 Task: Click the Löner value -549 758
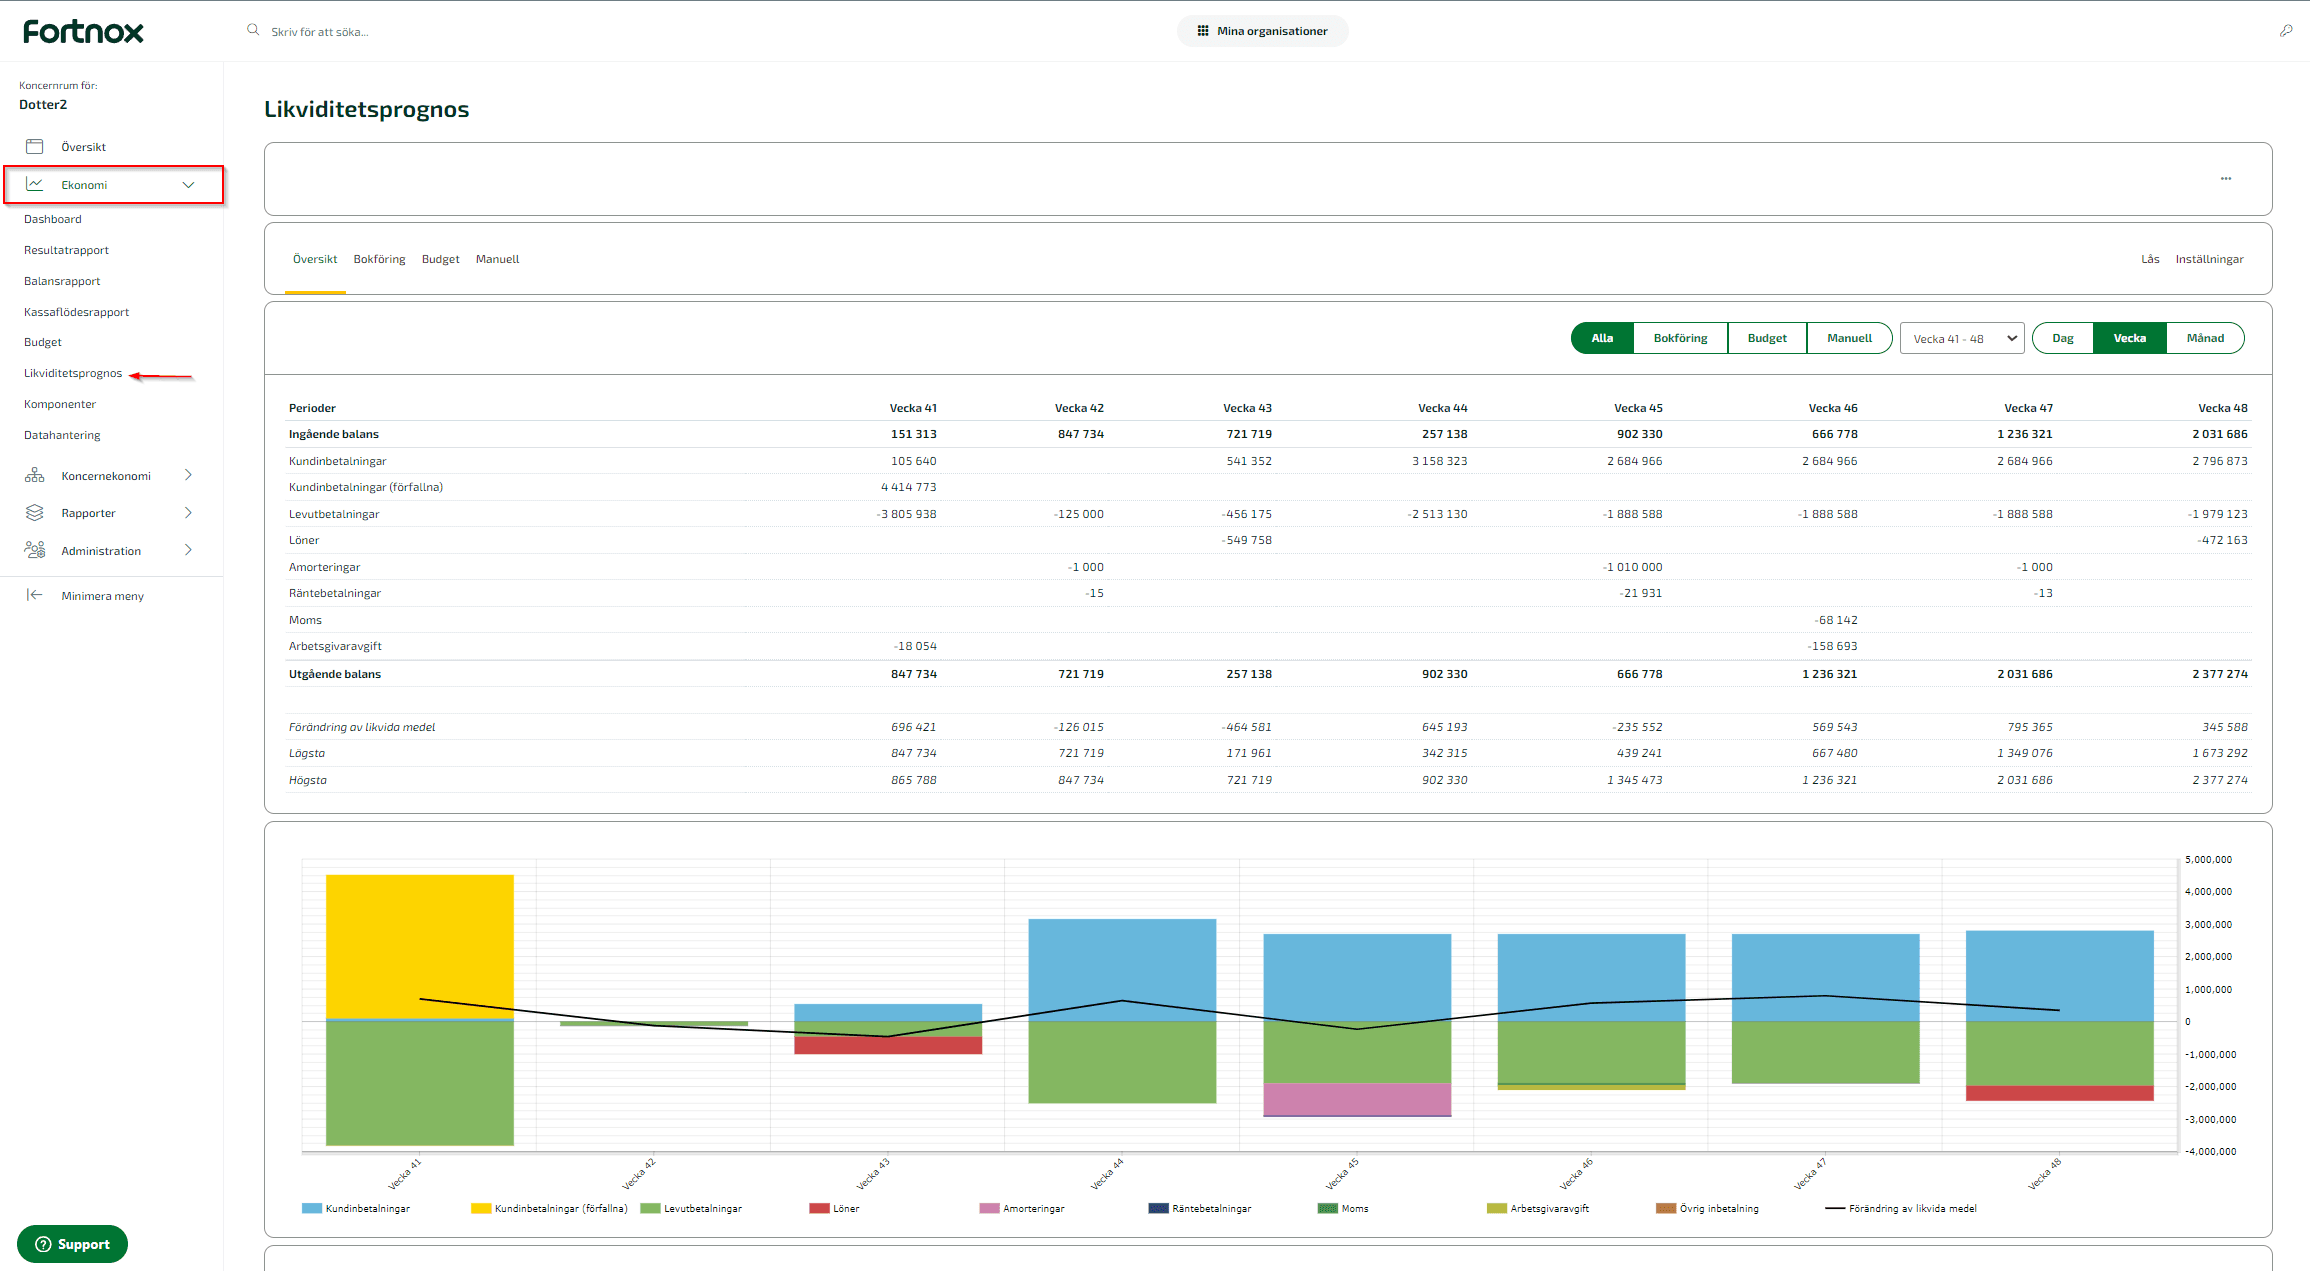(1246, 540)
